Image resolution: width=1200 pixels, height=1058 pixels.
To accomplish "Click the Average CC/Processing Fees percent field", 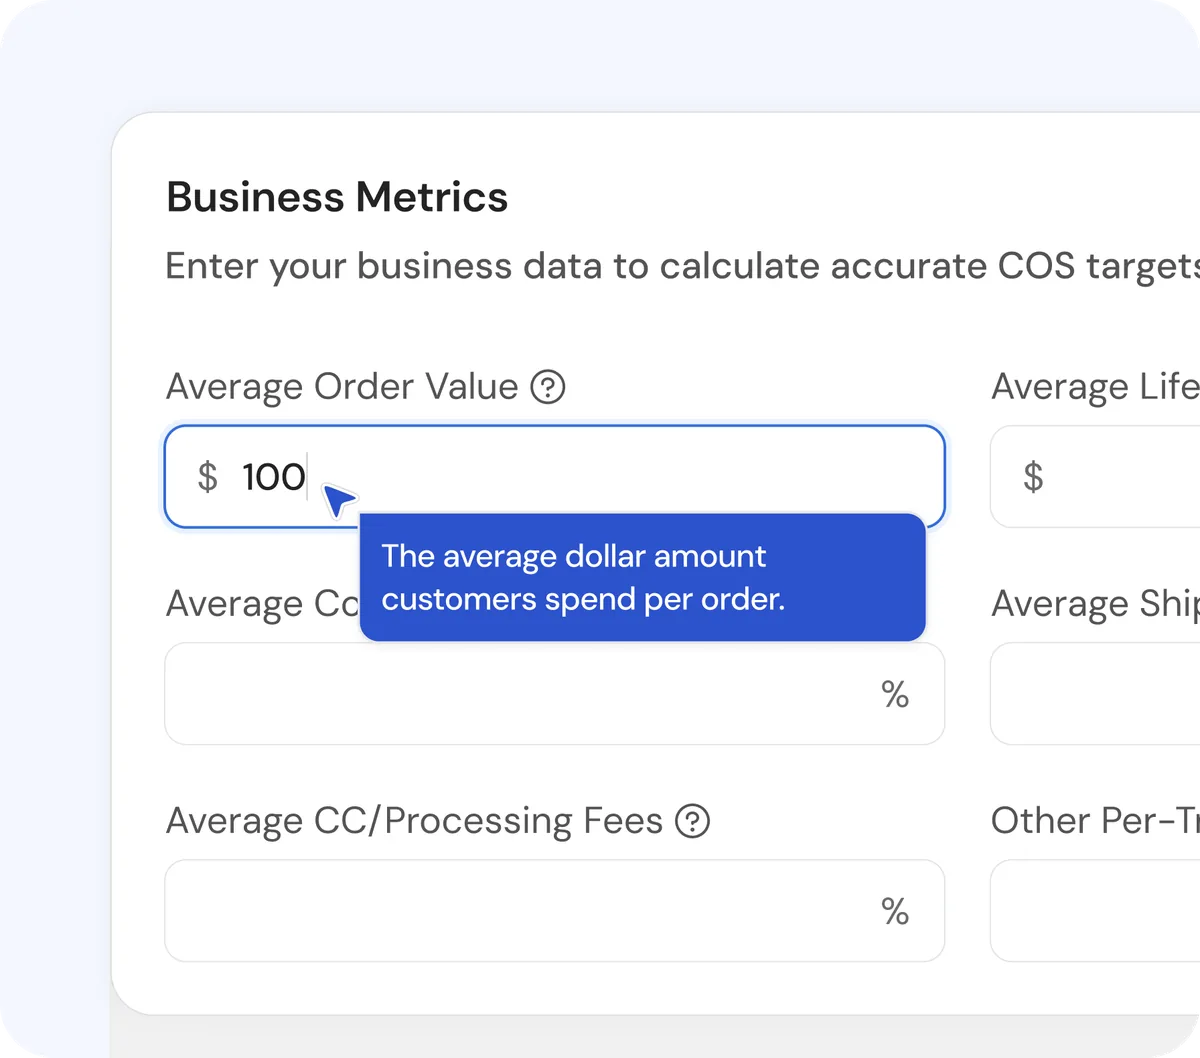I will pyautogui.click(x=555, y=910).
